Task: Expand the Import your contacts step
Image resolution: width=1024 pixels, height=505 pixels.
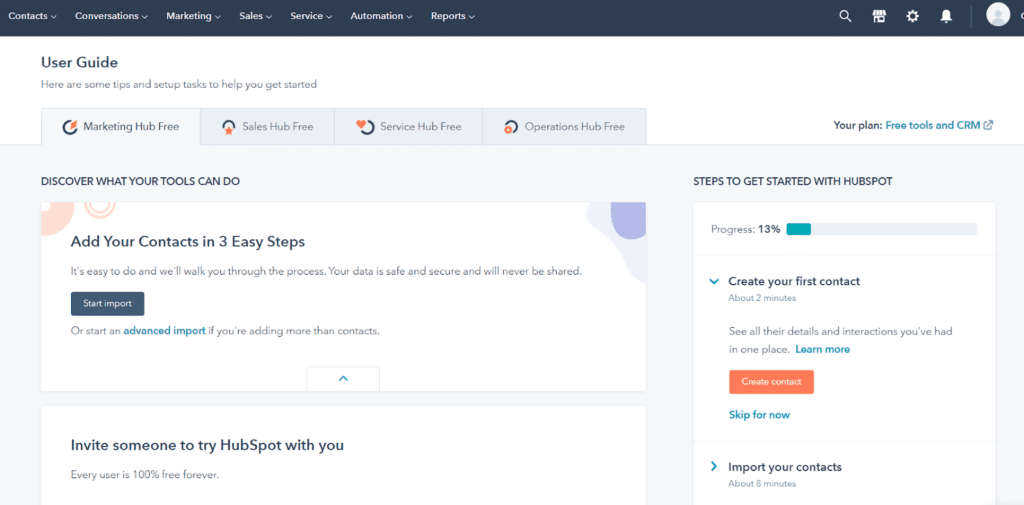Action: [714, 466]
